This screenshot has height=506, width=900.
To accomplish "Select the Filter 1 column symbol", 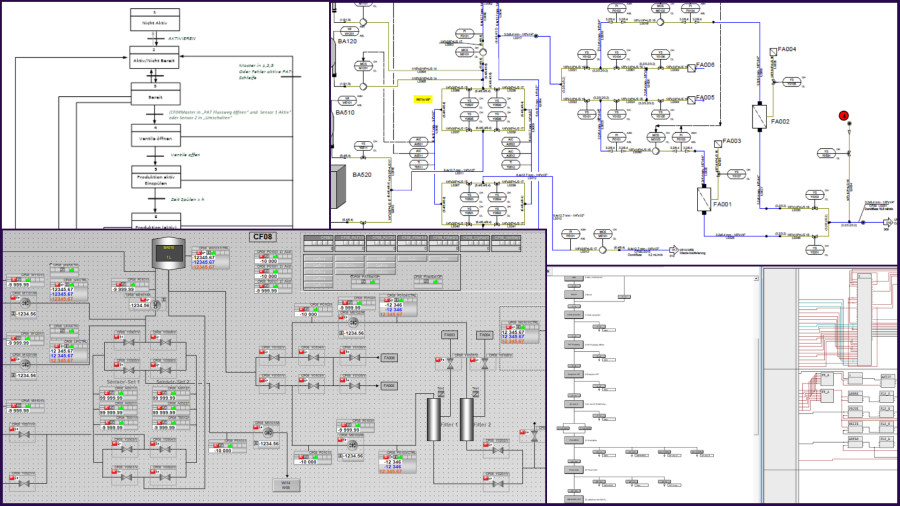I will [436, 411].
